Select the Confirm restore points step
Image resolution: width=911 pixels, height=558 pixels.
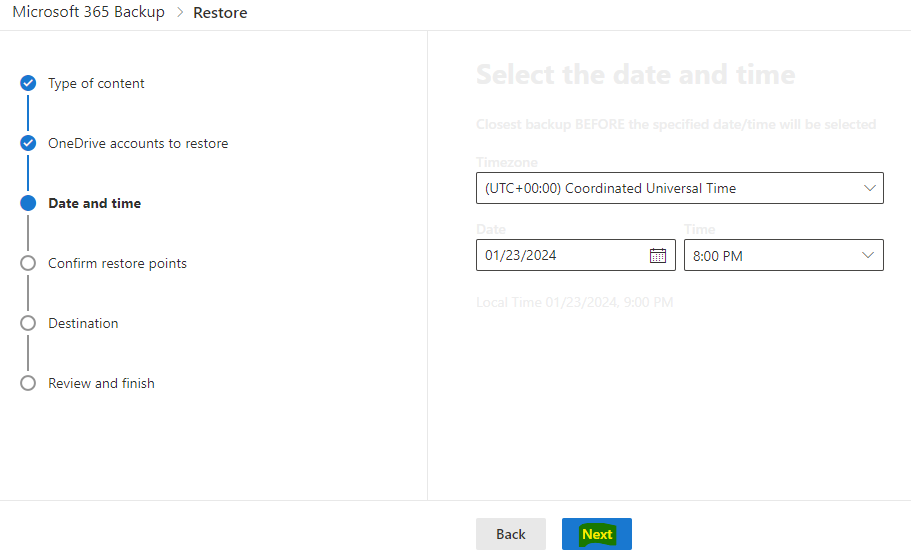117,263
